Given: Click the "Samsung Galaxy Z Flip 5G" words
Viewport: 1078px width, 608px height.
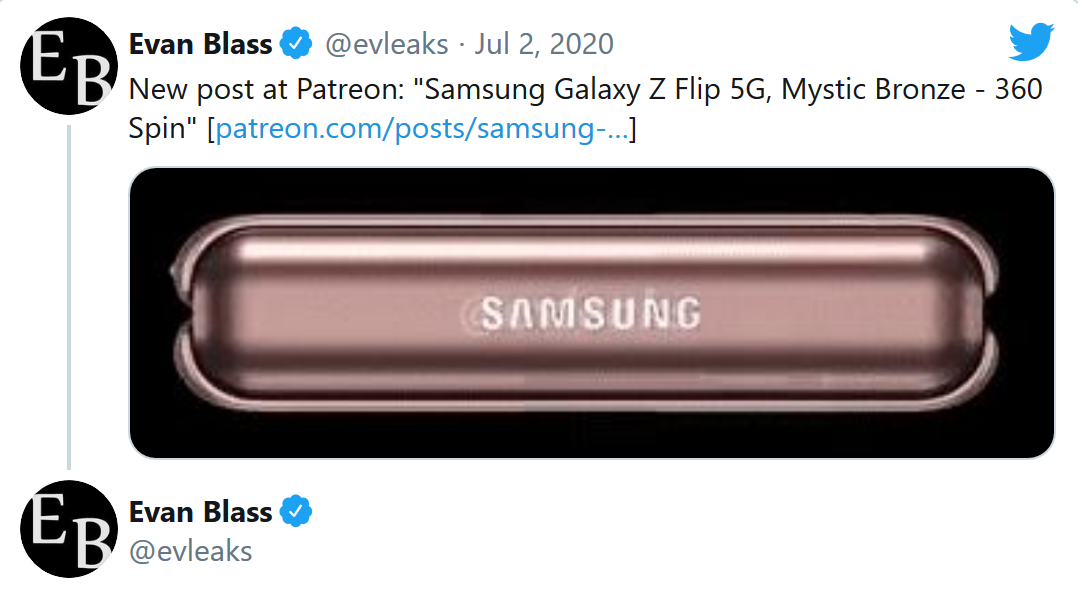Looking at the screenshot, I should click(597, 90).
